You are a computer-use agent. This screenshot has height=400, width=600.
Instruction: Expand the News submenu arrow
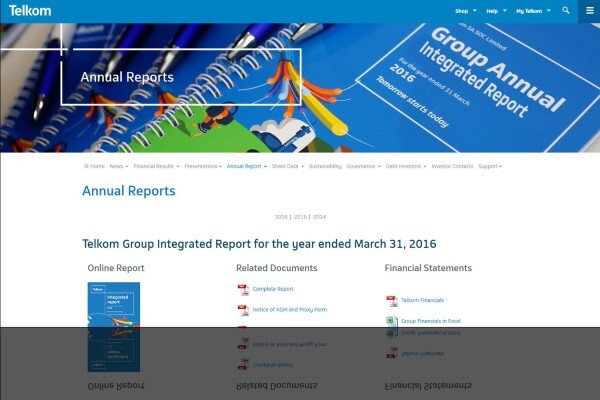pos(127,167)
